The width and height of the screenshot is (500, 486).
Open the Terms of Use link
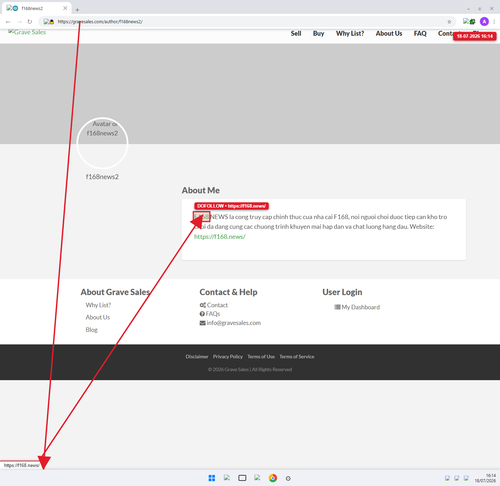point(261,357)
